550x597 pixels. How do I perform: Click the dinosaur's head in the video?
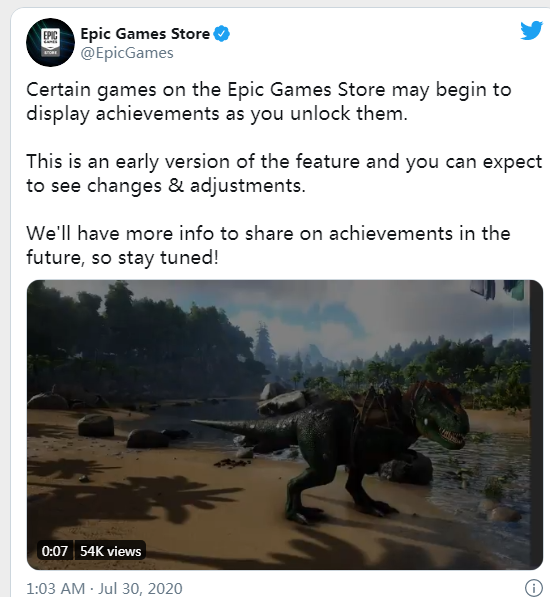[442, 417]
